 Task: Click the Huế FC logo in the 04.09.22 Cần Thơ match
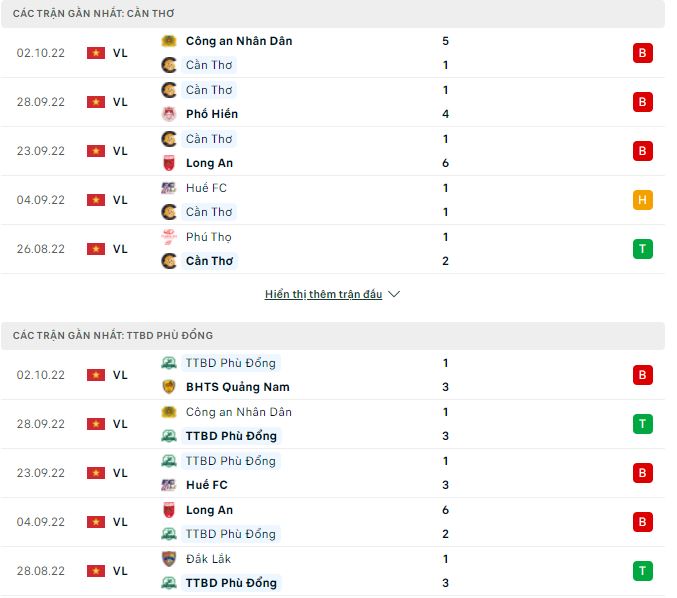tap(169, 188)
